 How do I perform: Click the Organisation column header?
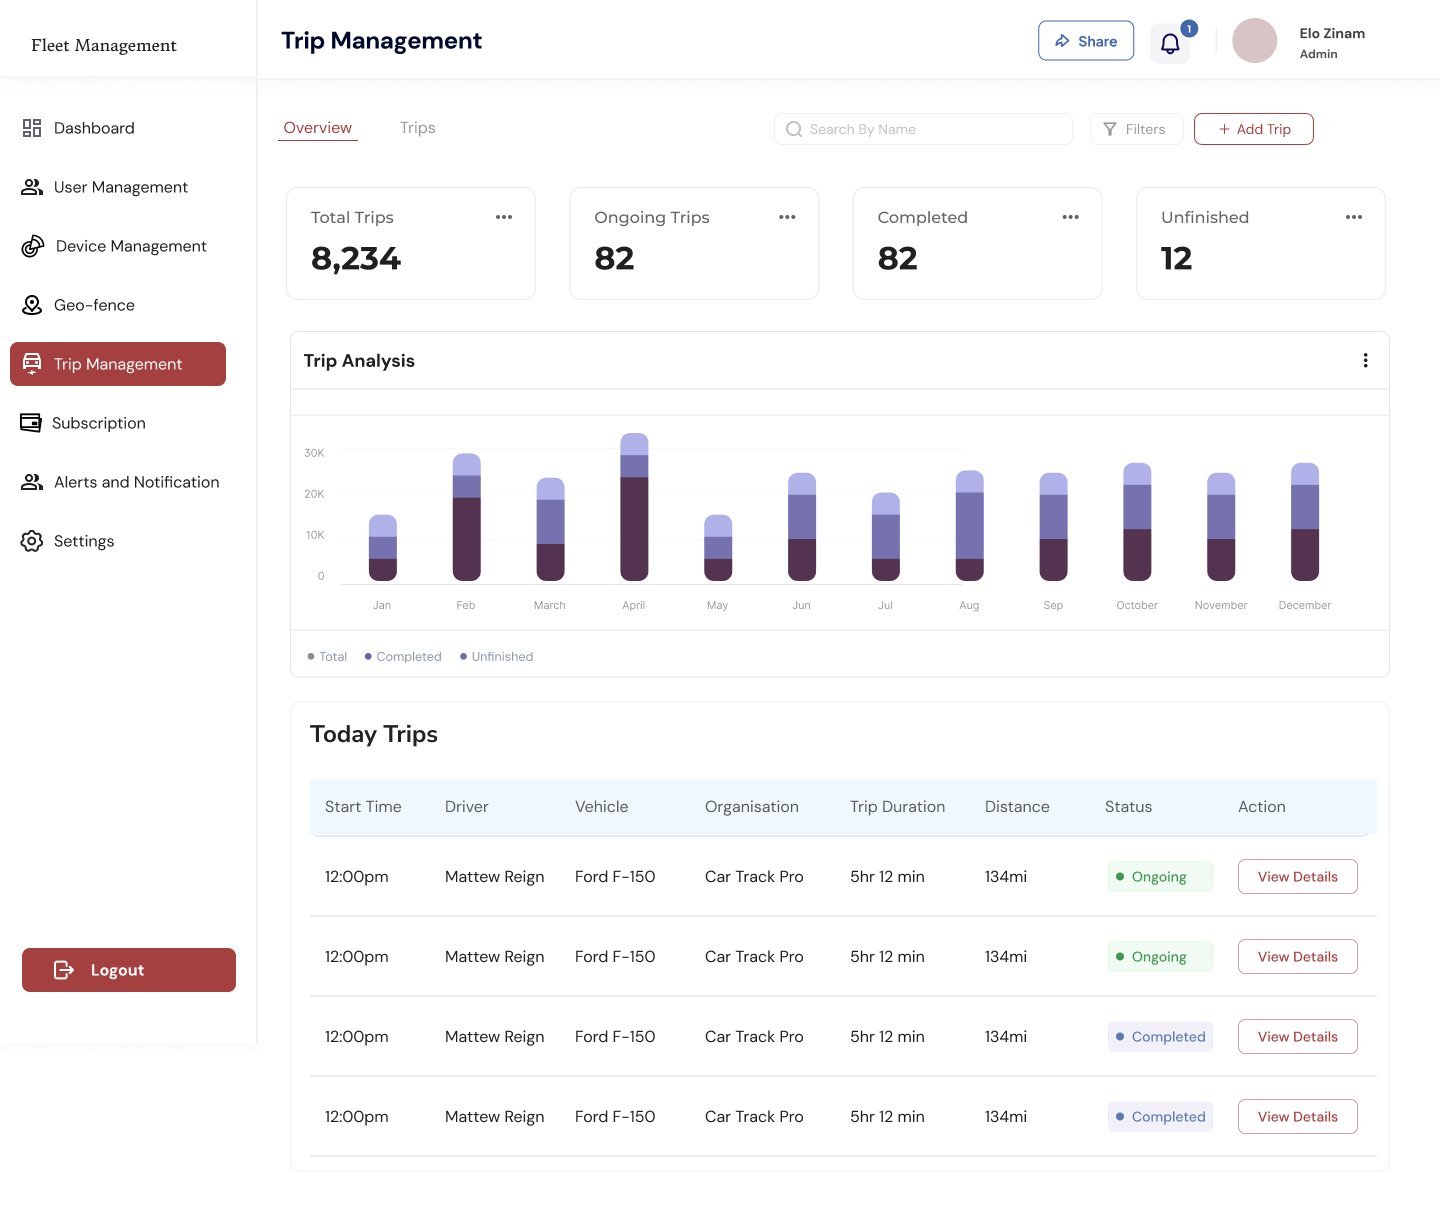752,807
